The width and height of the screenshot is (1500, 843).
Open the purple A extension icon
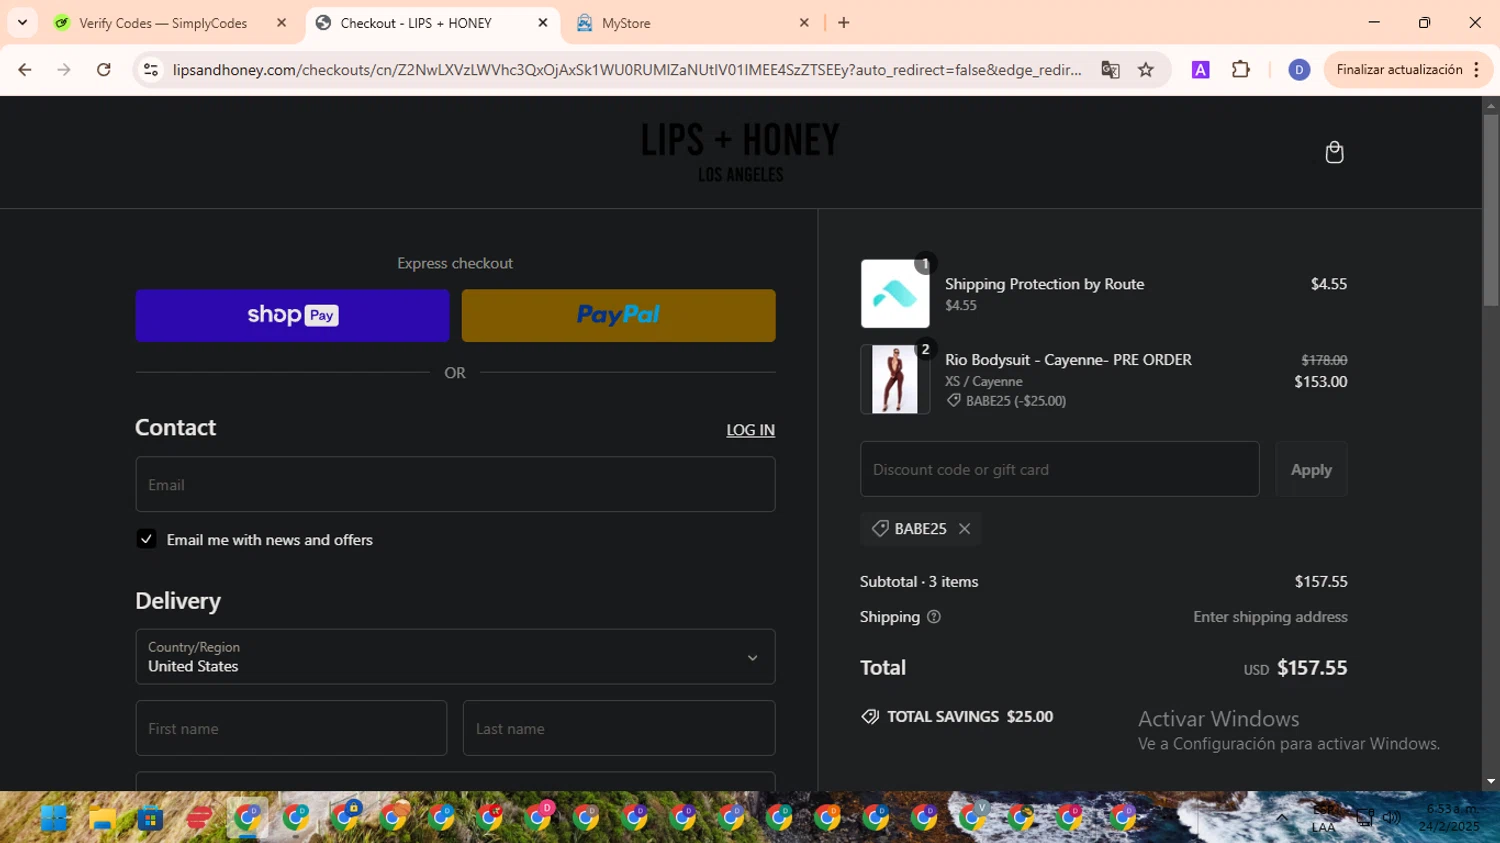click(1200, 70)
